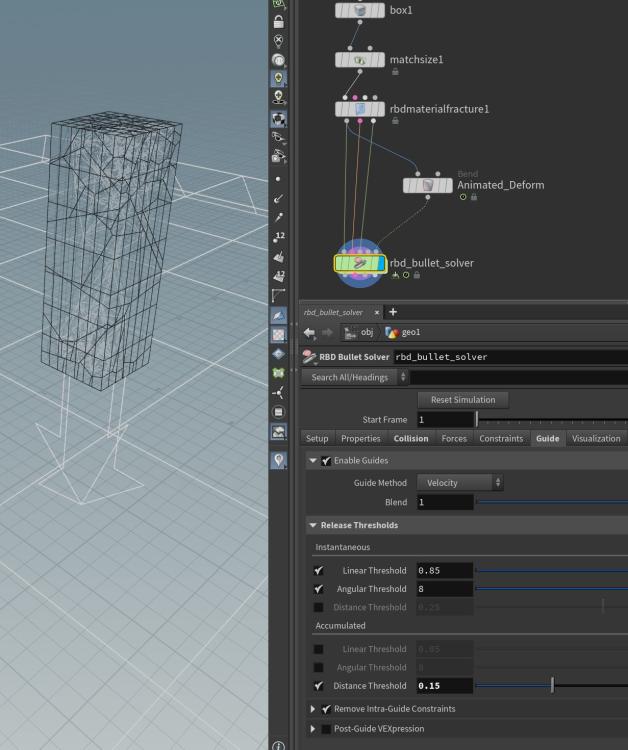Add new pane tab with plus button
This screenshot has height=750, width=628.
[393, 312]
